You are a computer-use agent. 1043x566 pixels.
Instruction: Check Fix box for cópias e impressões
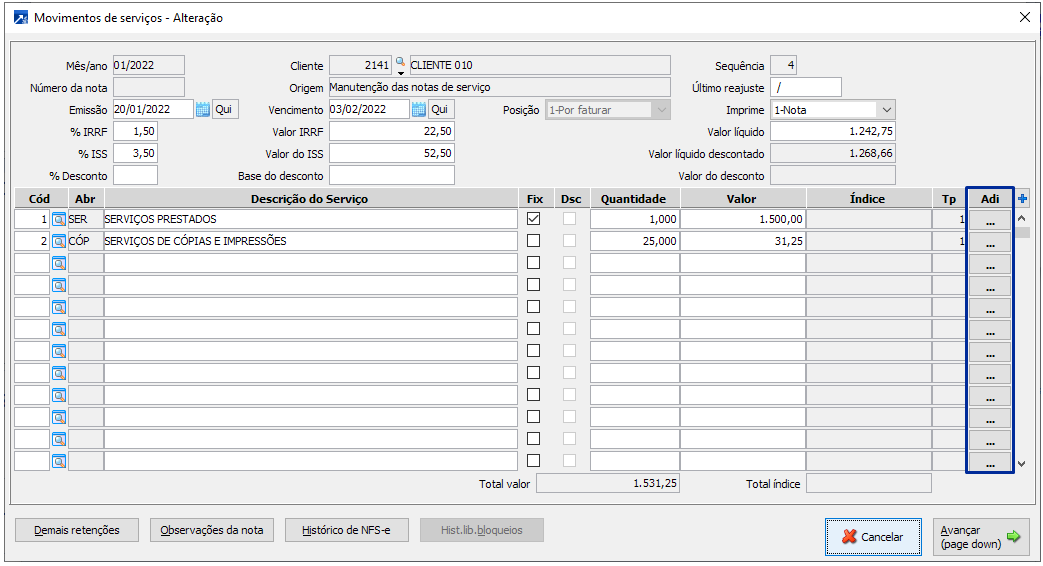pos(534,241)
